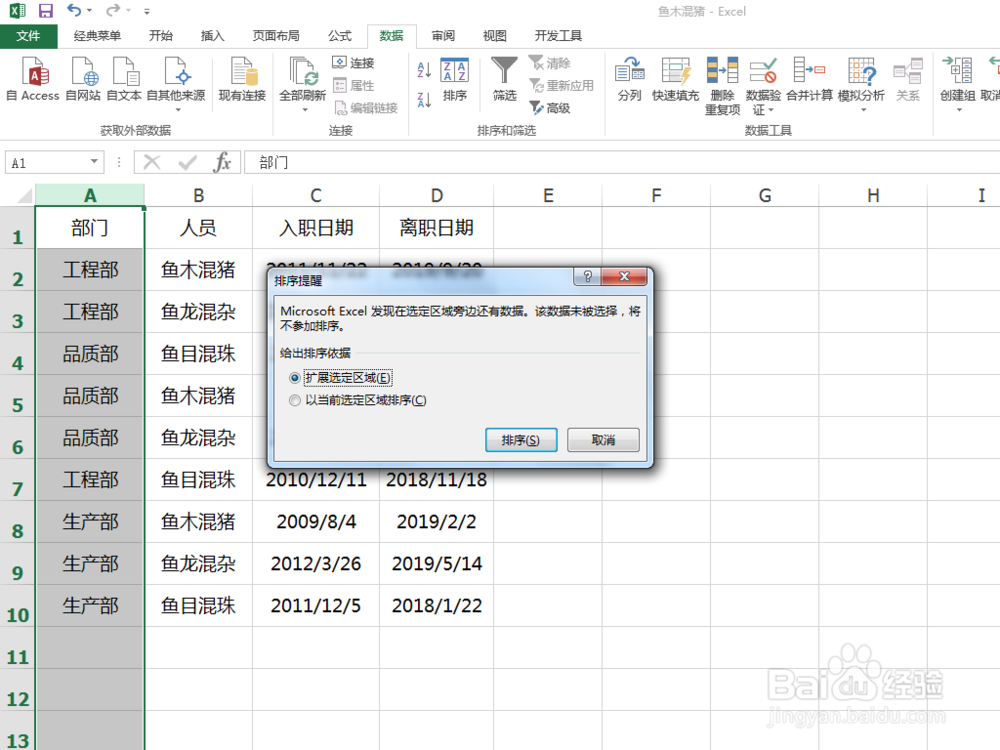Click the 排序(S) button in dialog
This screenshot has width=1000, height=750.
click(x=521, y=440)
